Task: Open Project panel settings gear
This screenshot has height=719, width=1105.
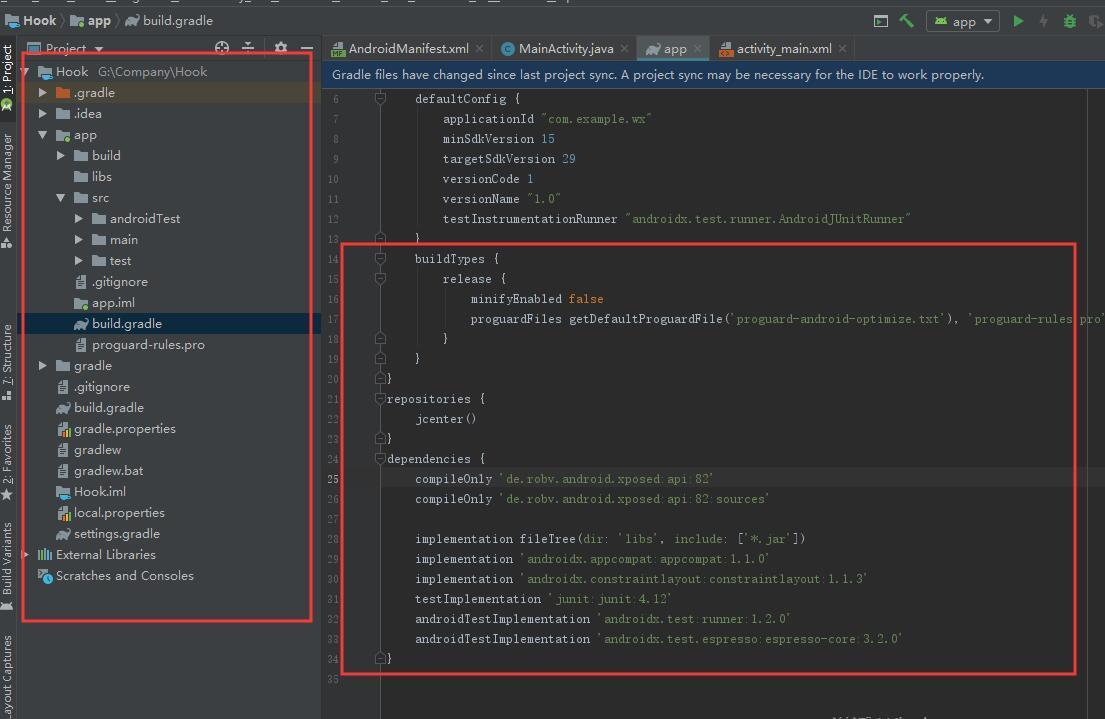Action: pos(280,48)
